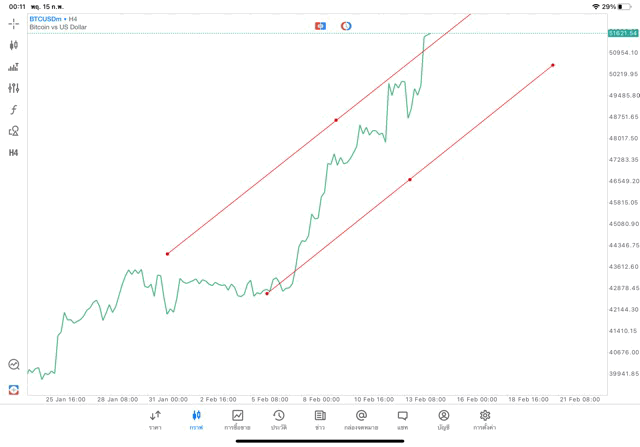Open chart type candlestick icon
The height and width of the screenshot is (447, 640).
[x=13, y=45]
